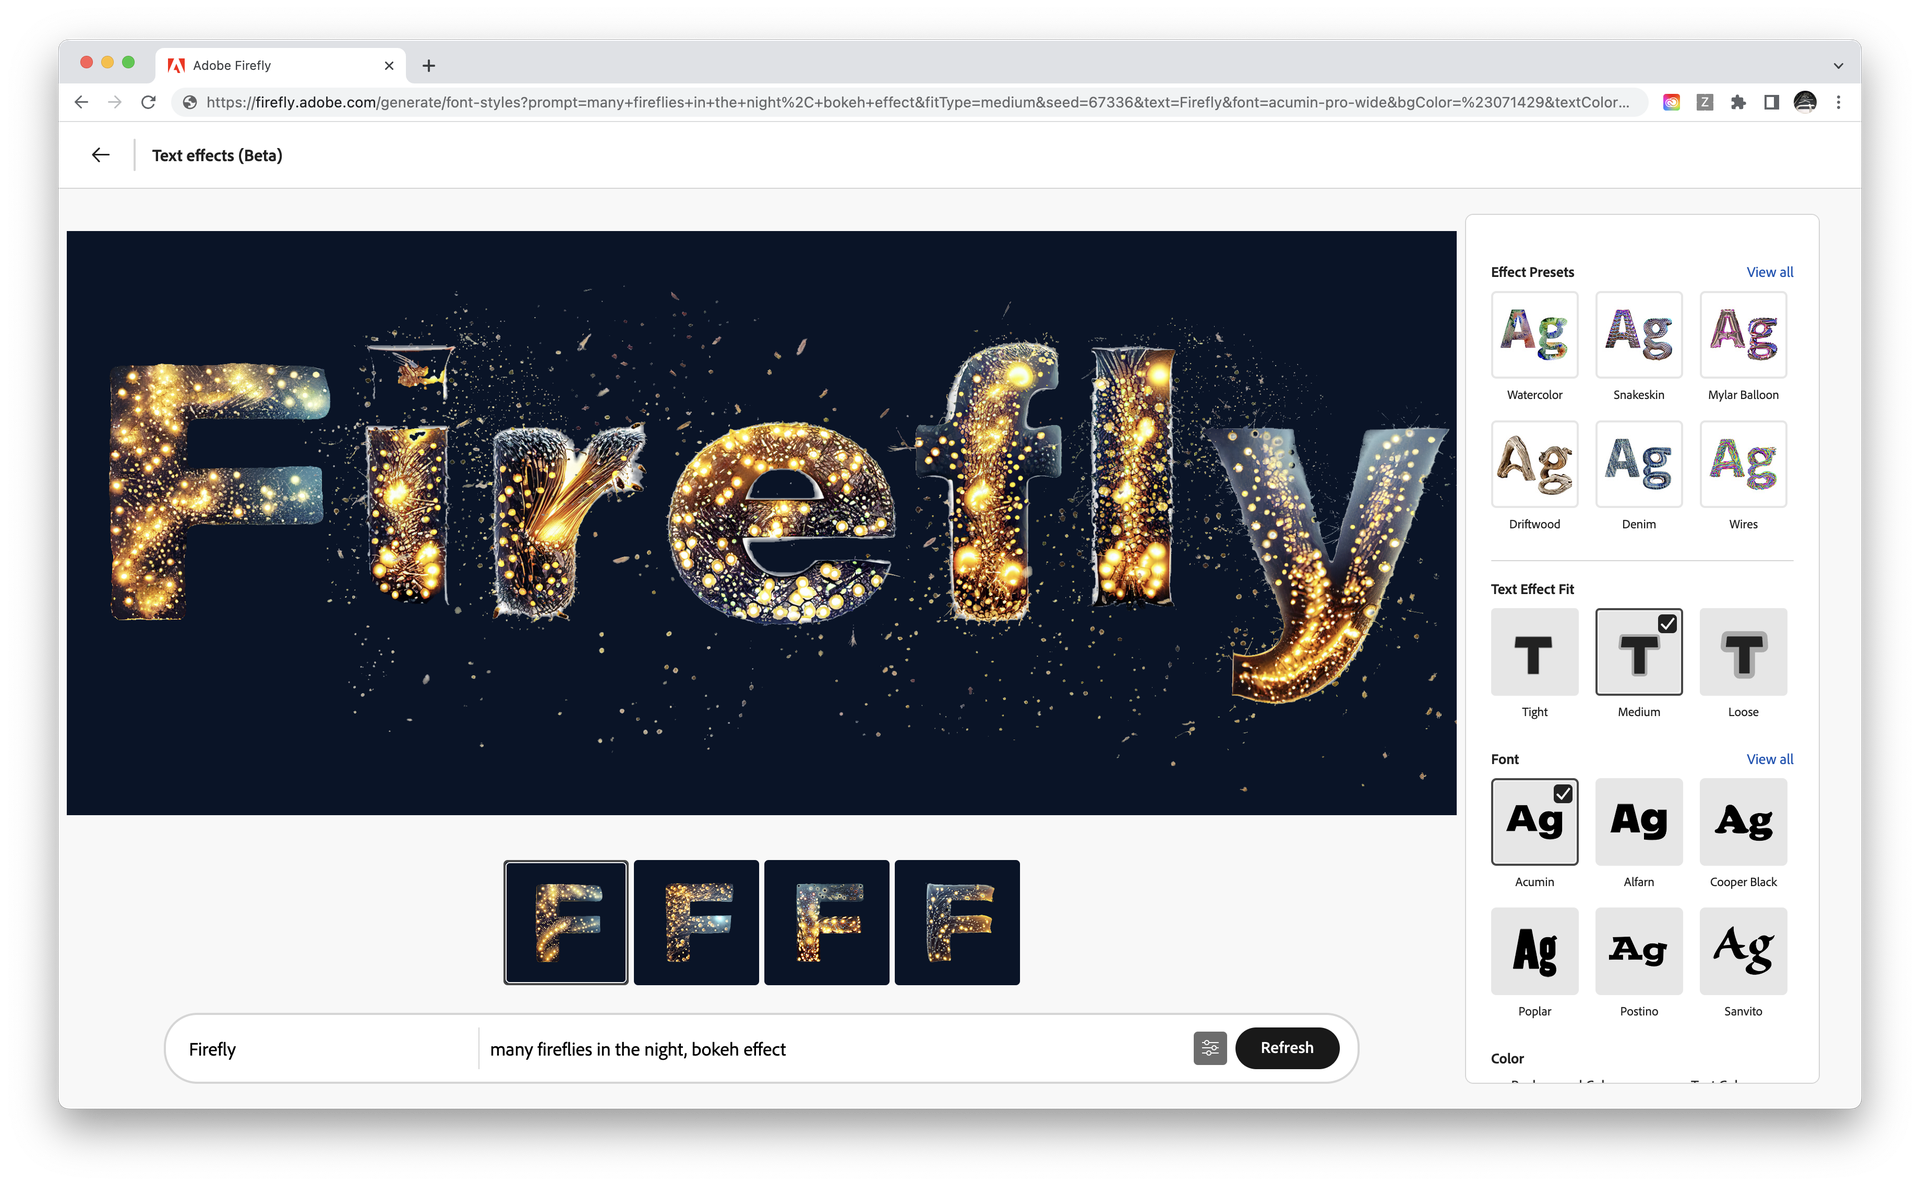The image size is (1920, 1186).
Task: Open the filter/settings icon in prompt bar
Action: pyautogui.click(x=1210, y=1048)
